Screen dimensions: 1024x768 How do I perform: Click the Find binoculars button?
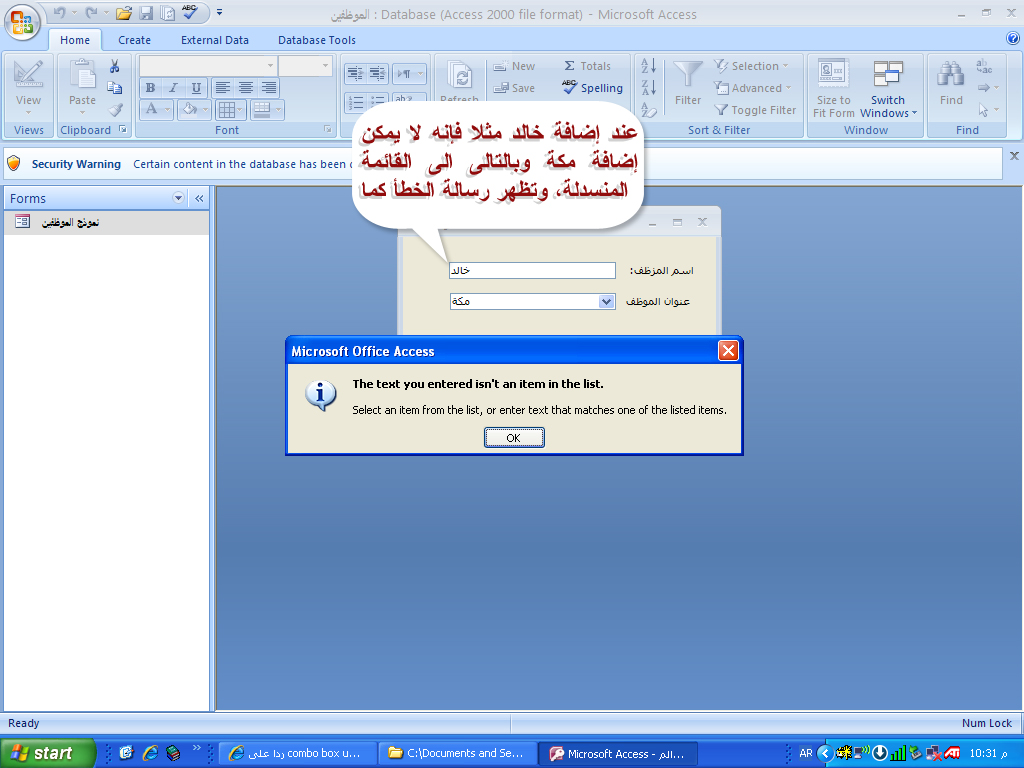click(x=951, y=83)
